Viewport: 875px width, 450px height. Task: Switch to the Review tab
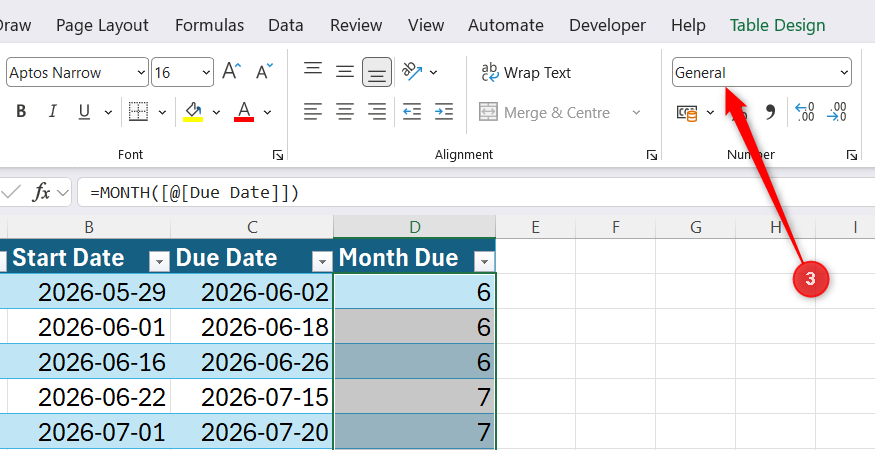point(356,25)
